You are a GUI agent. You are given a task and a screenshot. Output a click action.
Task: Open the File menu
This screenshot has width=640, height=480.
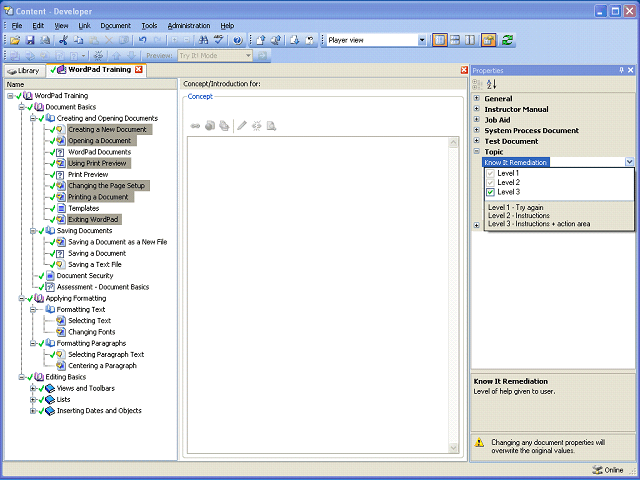17,26
